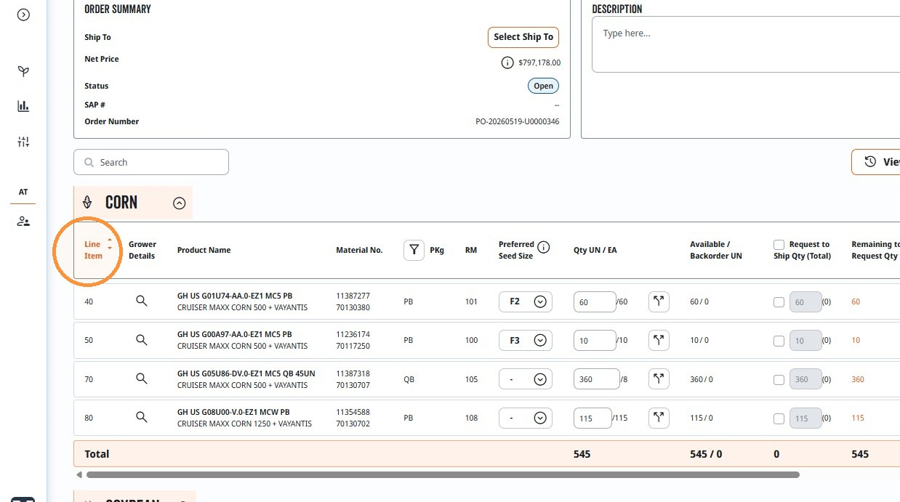This screenshot has width=900, height=502.
Task: Open grower details magnifier for line 40
Action: (x=141, y=301)
